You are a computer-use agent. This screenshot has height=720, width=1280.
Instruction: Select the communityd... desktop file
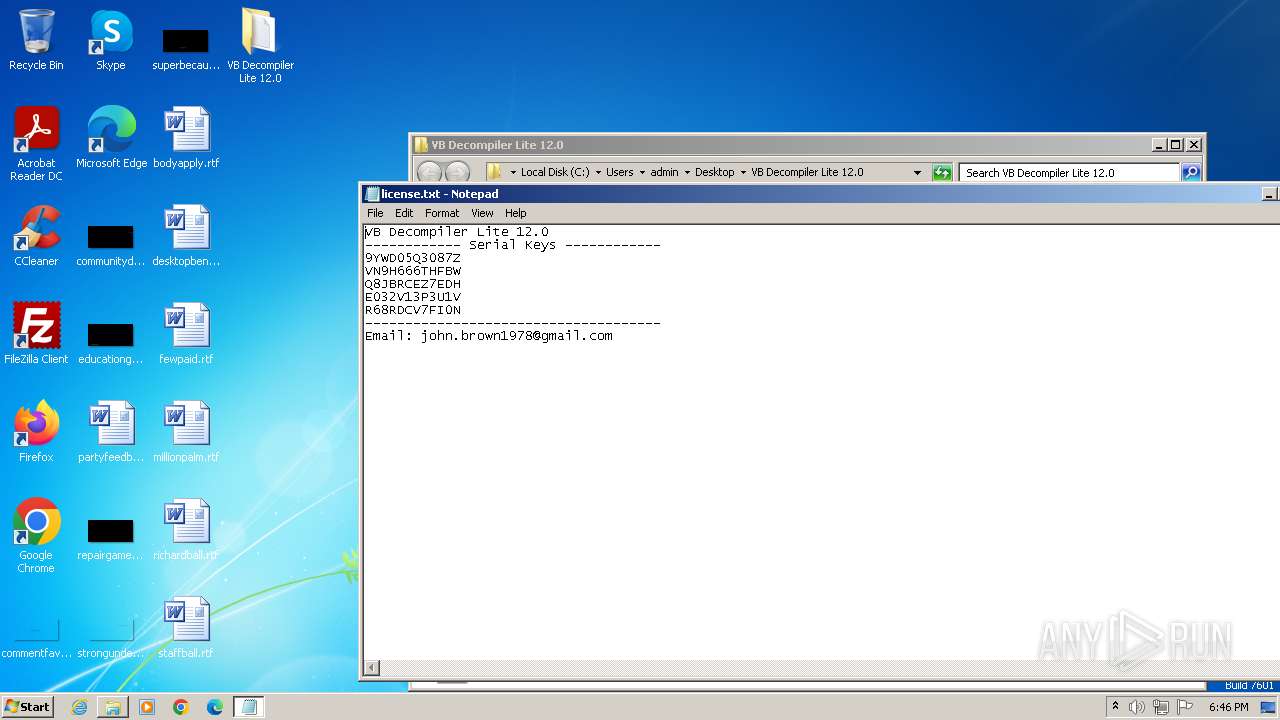(111, 244)
